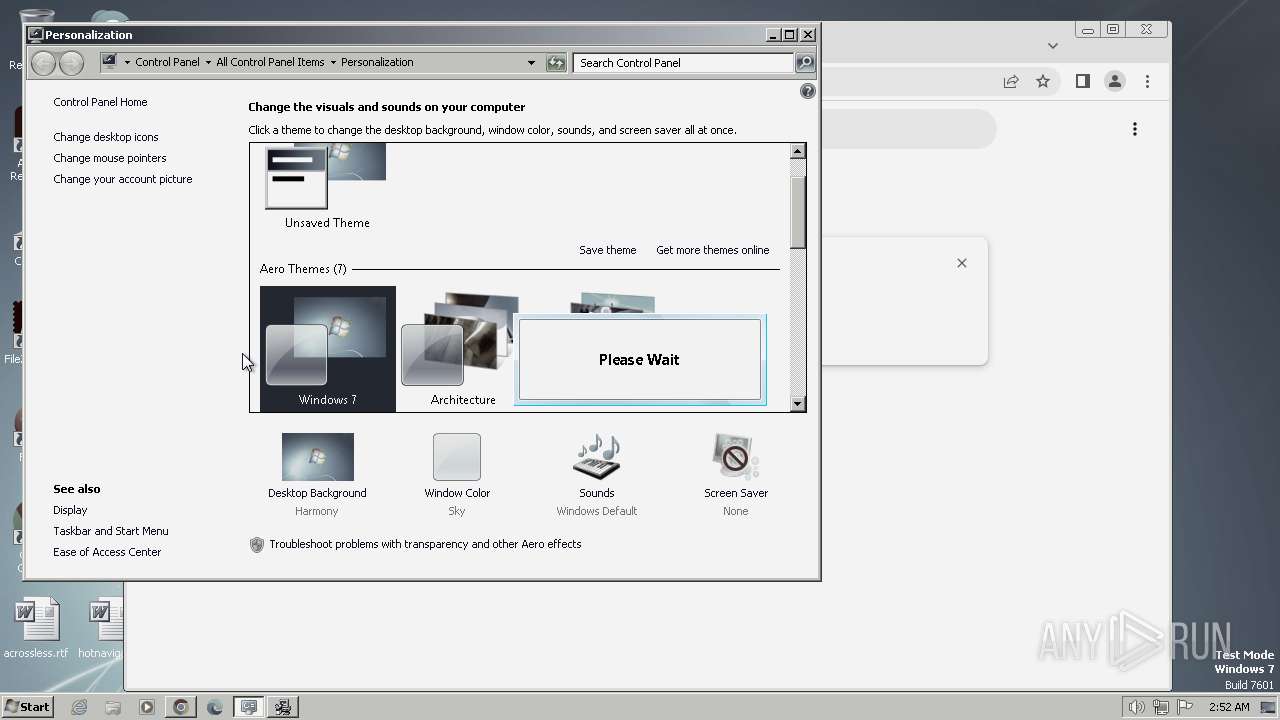The height and width of the screenshot is (720, 1280).
Task: Open the Change desktop icons link
Action: click(x=106, y=137)
